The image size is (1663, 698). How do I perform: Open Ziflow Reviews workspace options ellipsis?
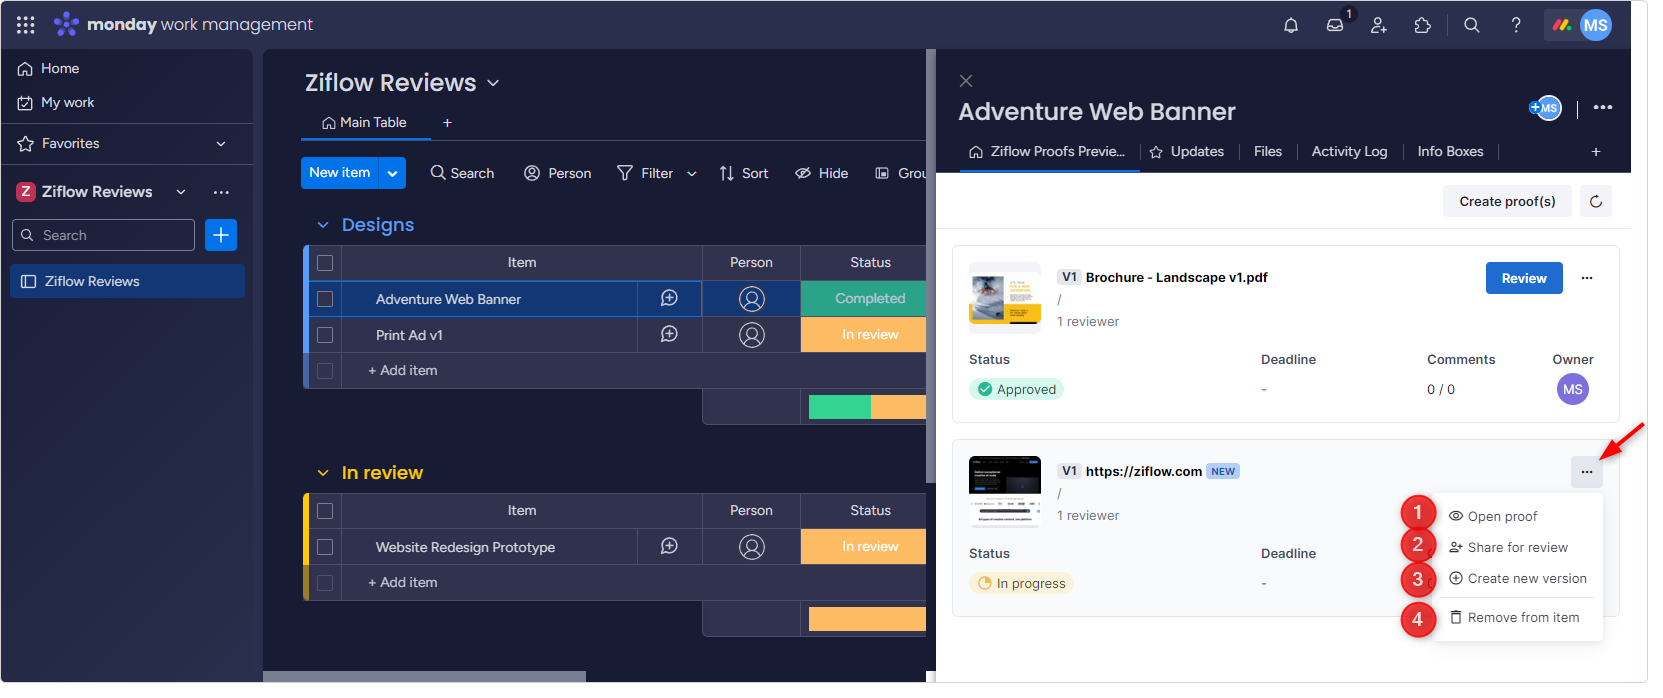point(221,192)
